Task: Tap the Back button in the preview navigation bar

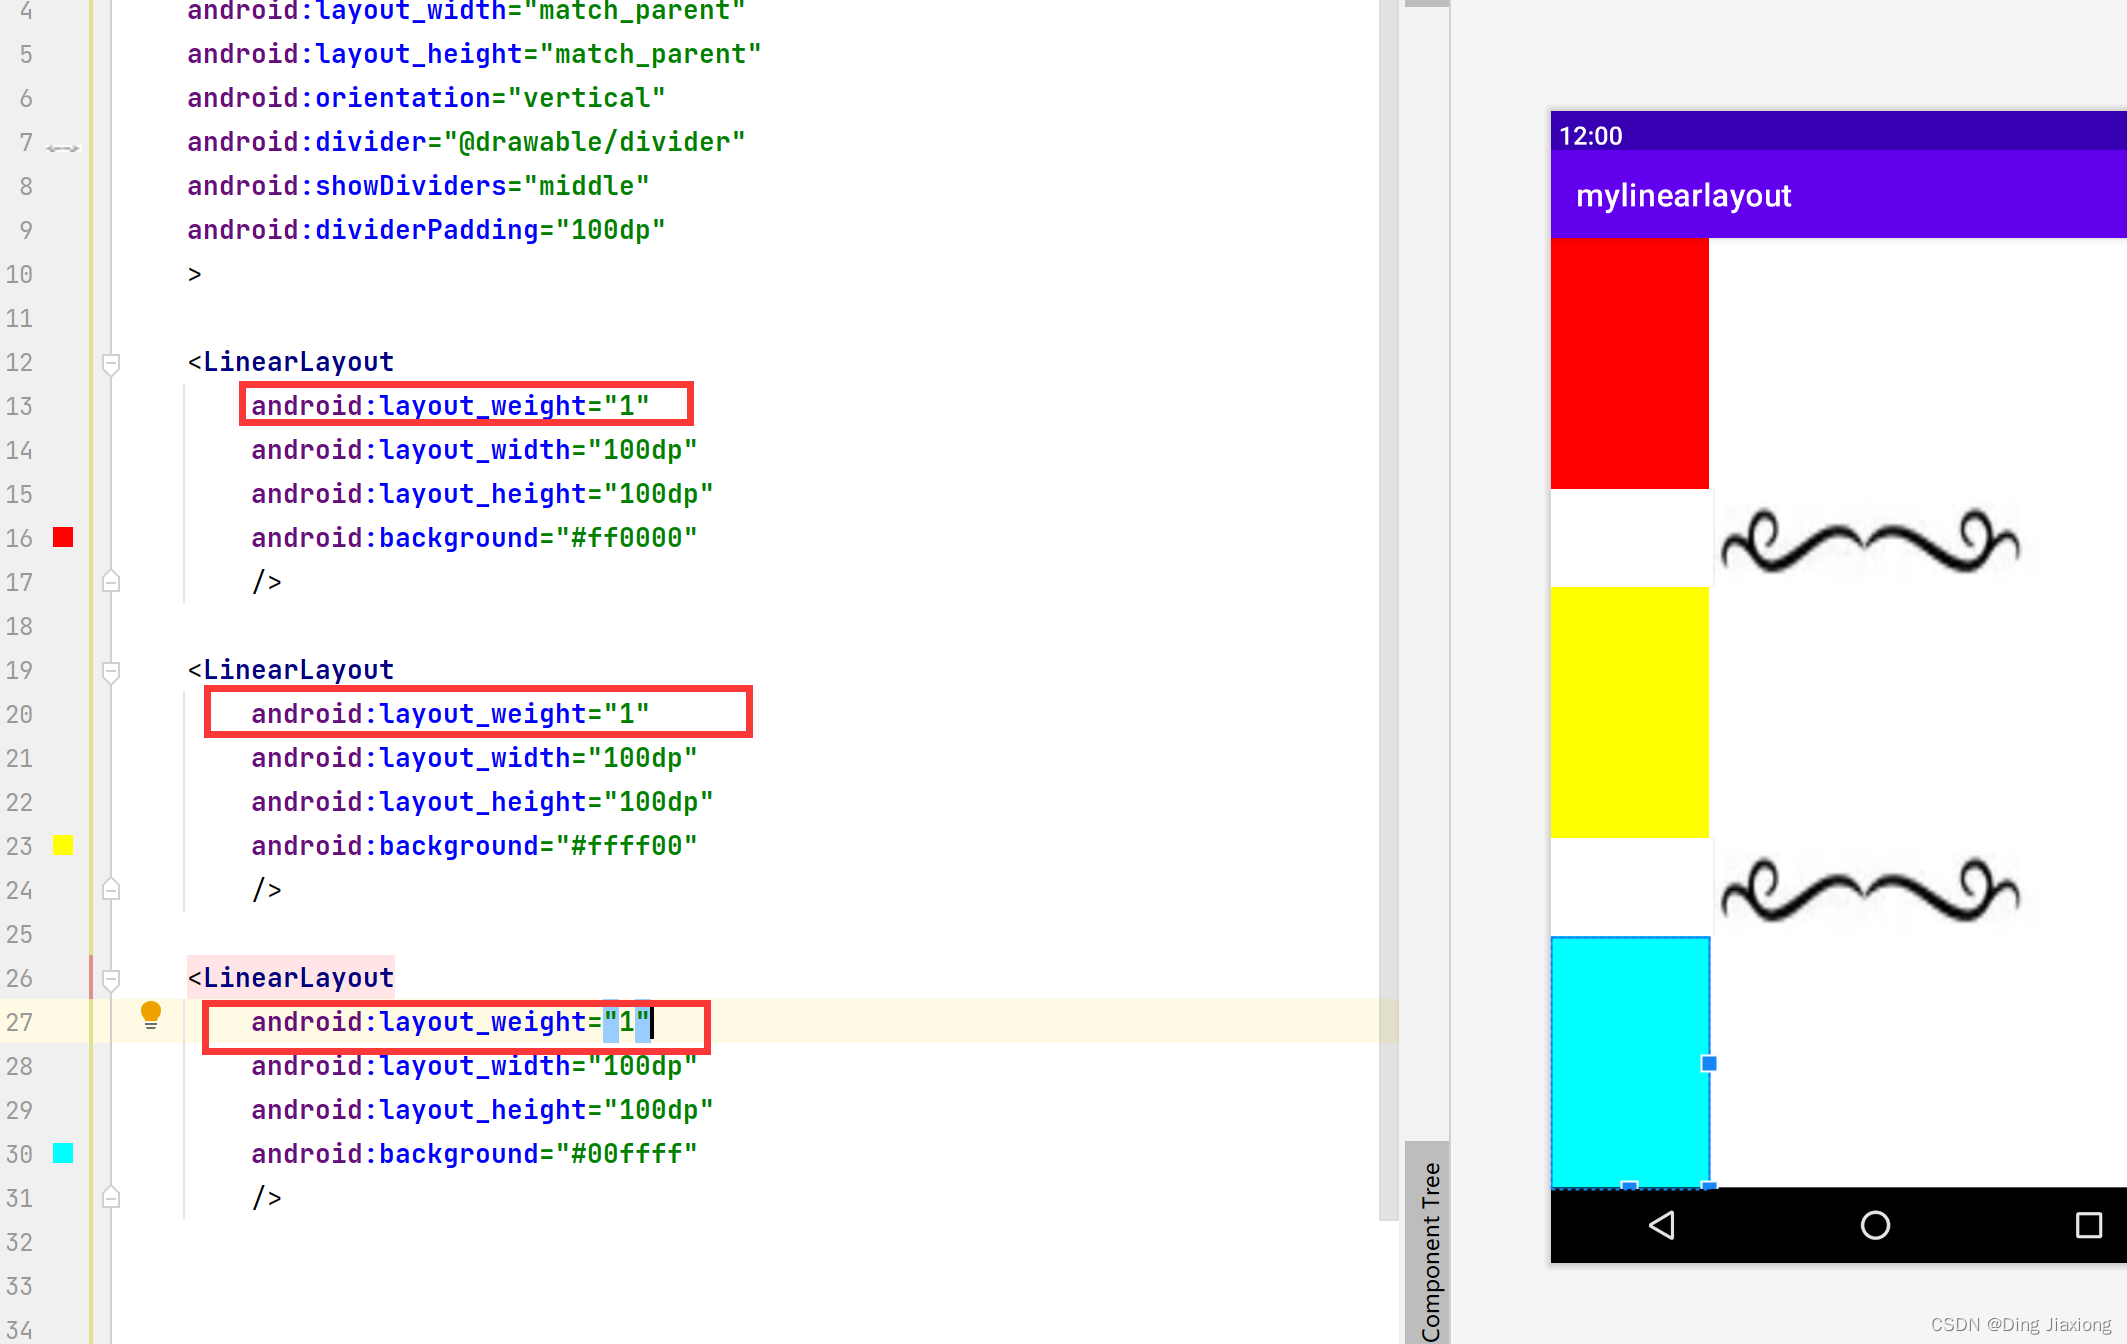Action: point(1661,1225)
